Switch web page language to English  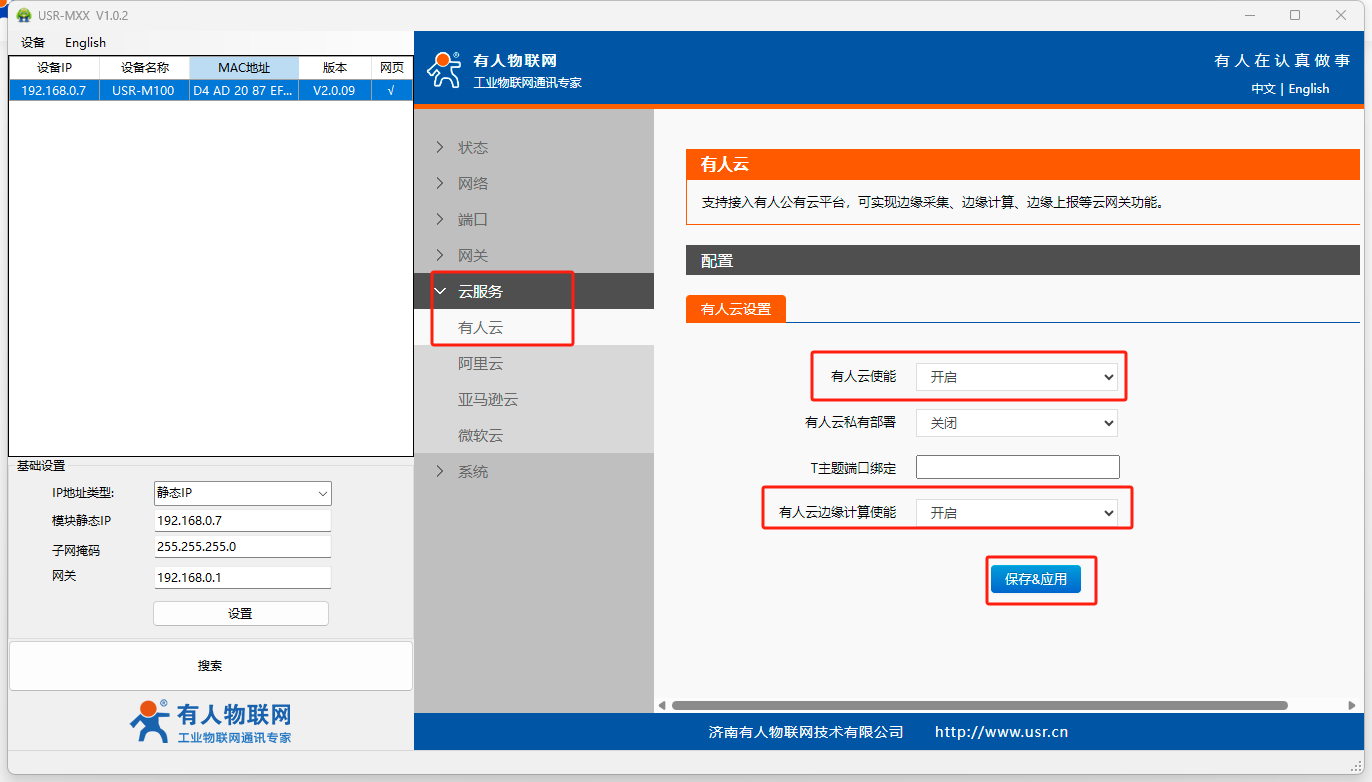[x=1308, y=89]
